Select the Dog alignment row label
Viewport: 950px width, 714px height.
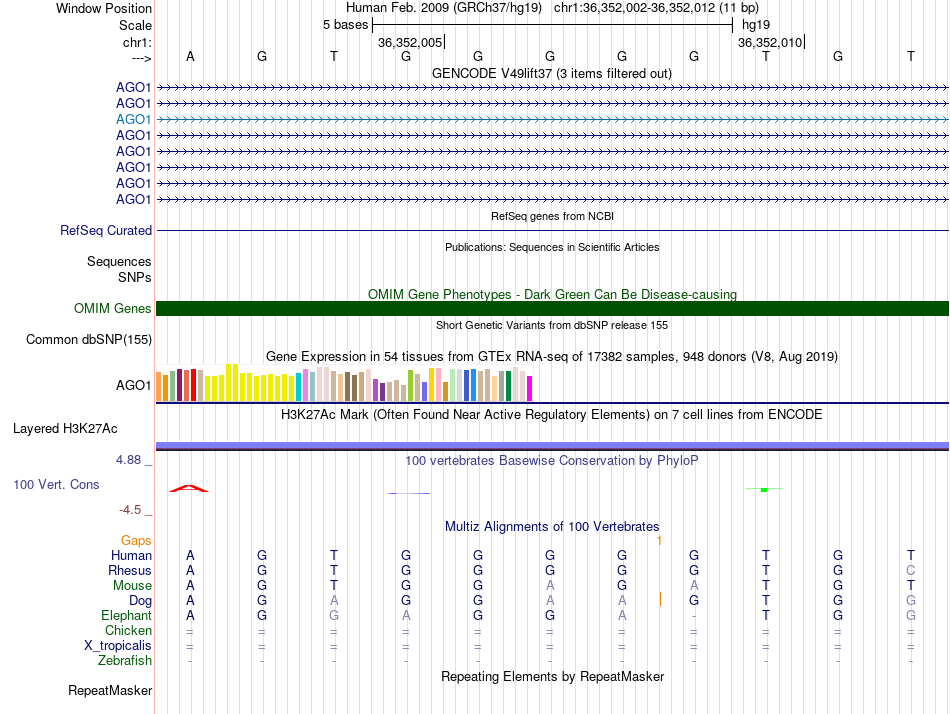[141, 601]
